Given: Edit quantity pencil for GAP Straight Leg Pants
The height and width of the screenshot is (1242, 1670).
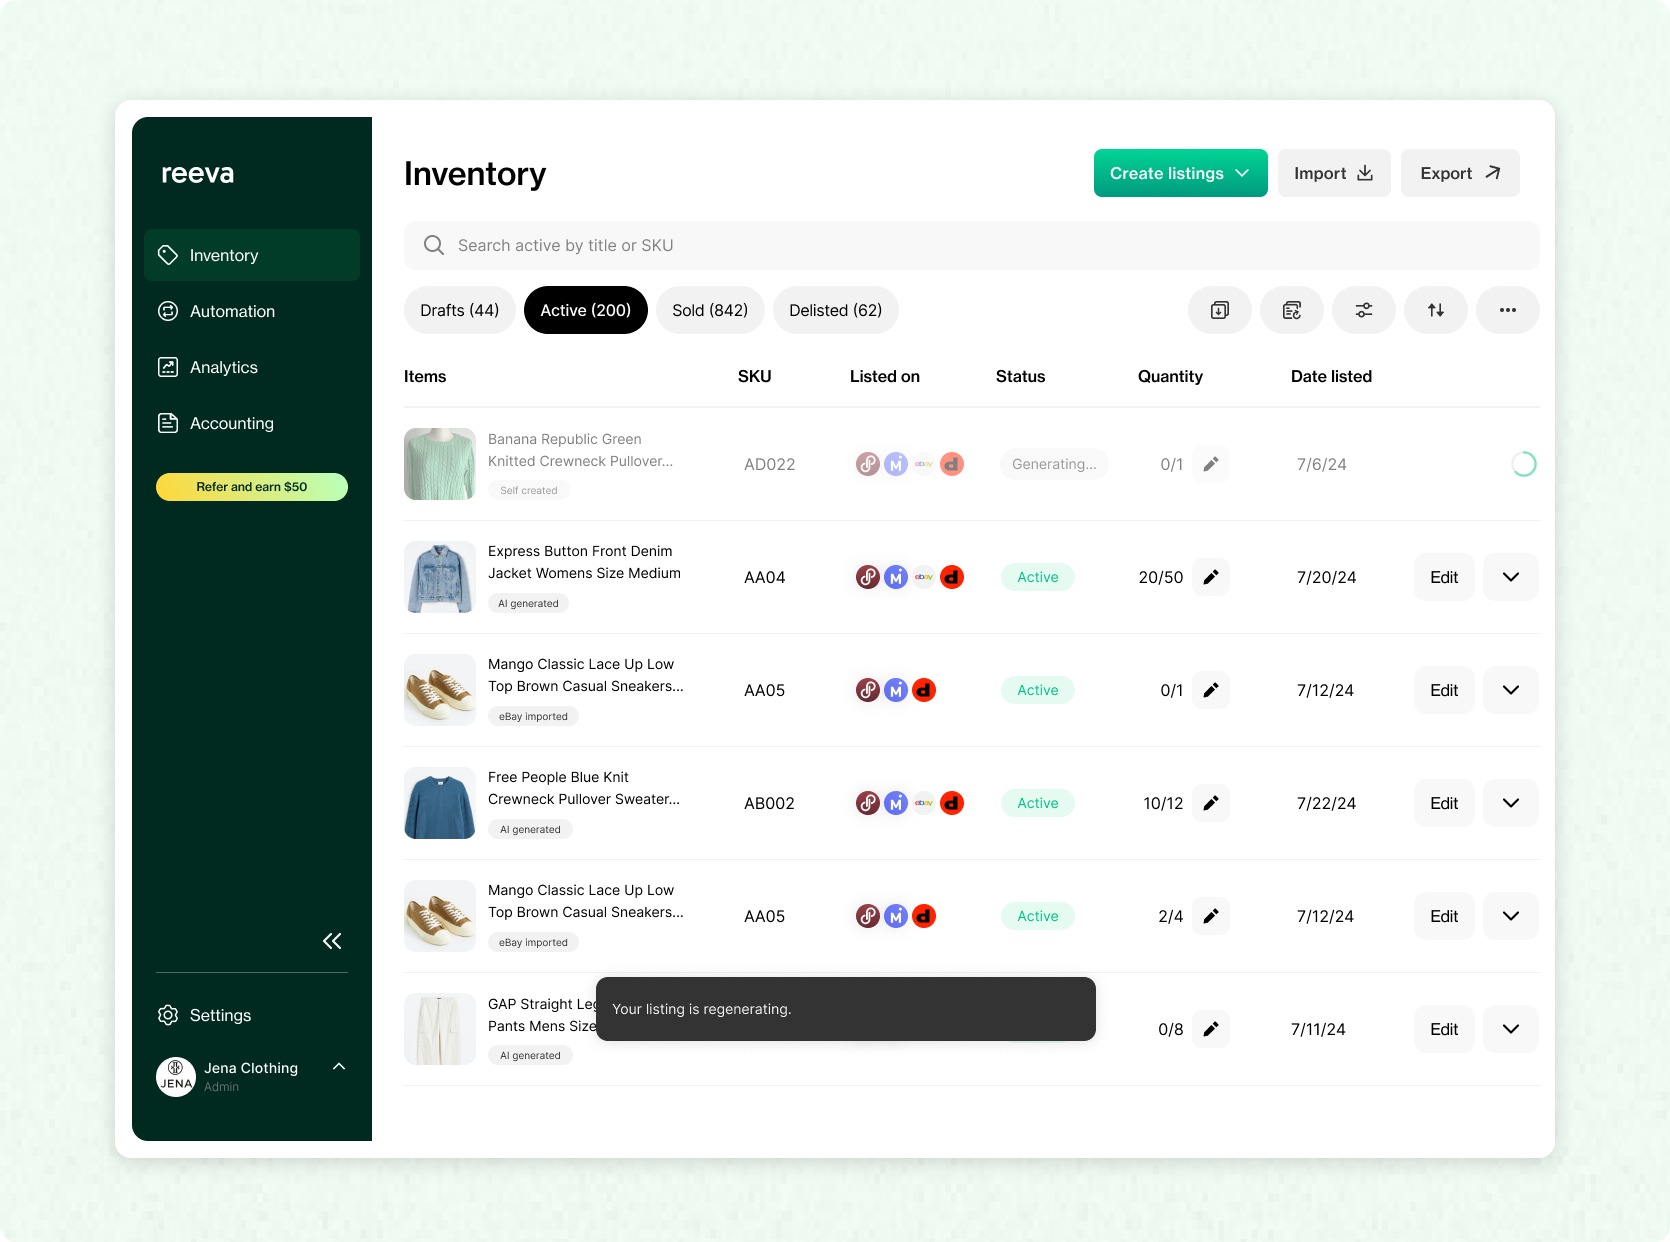Looking at the screenshot, I should [1211, 1029].
